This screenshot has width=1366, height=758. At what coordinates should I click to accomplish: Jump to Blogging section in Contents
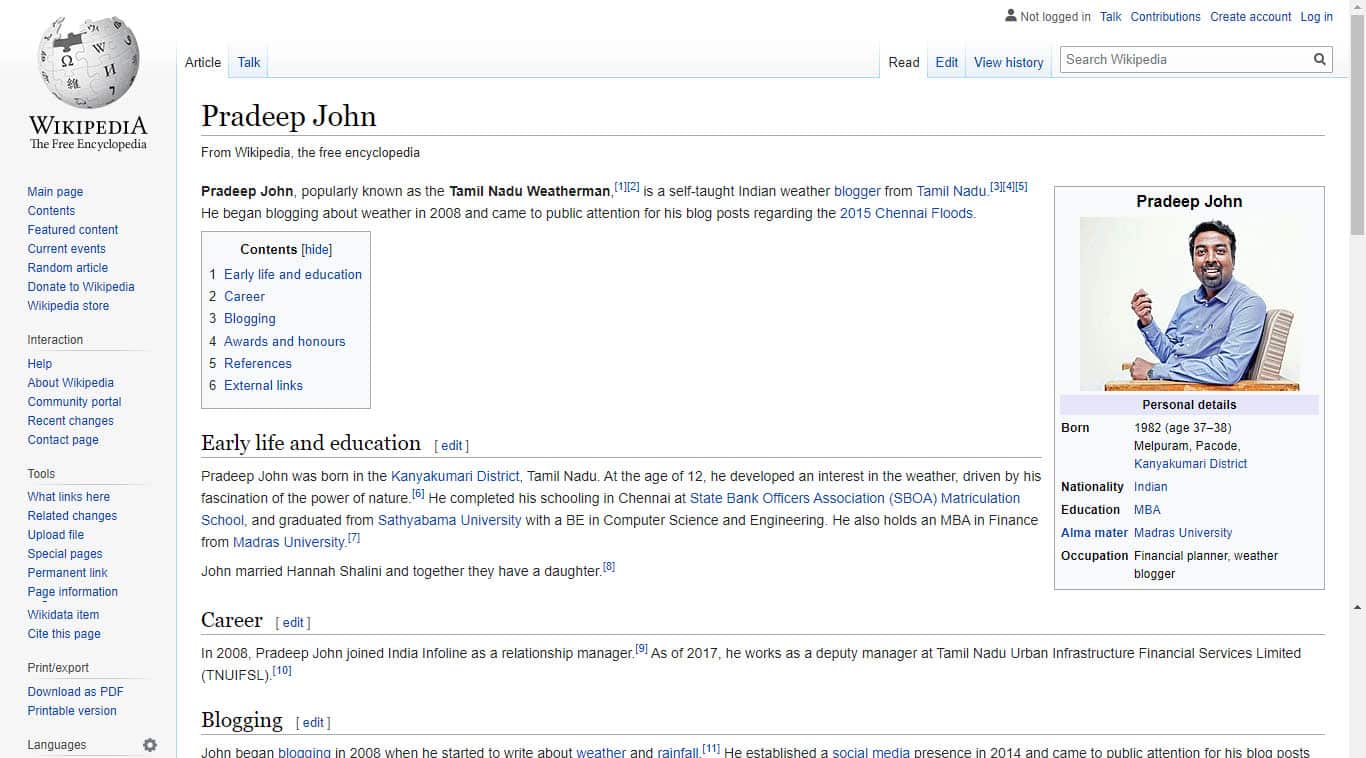[250, 319]
